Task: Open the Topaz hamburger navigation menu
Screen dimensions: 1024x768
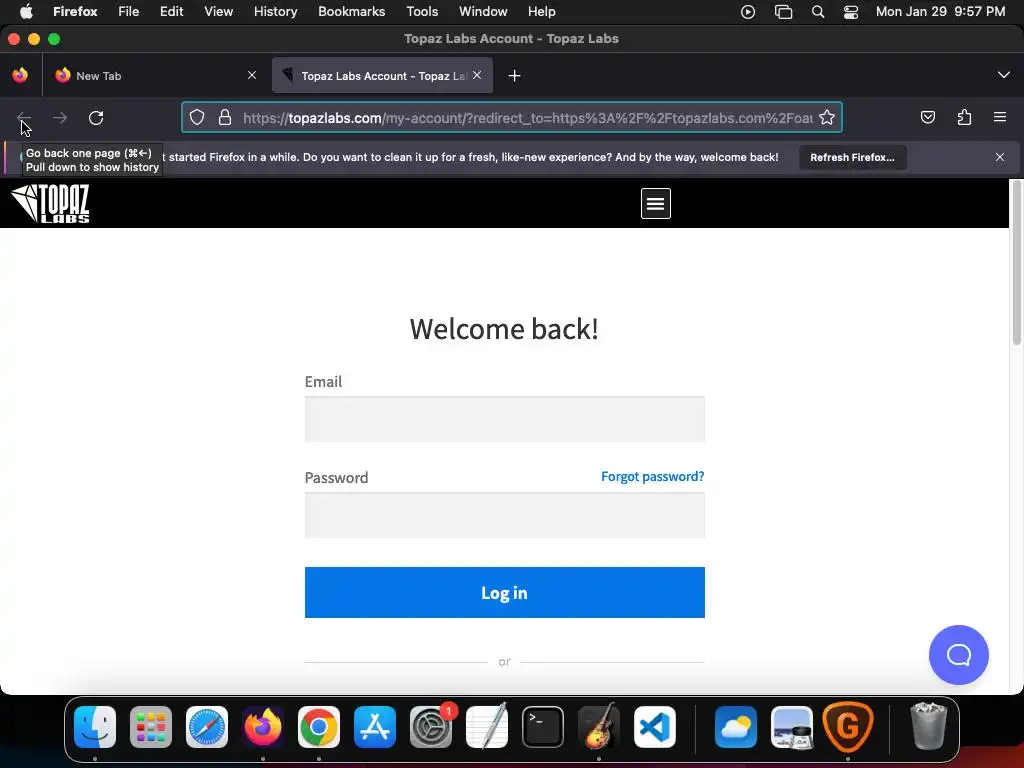Action: pyautogui.click(x=656, y=204)
